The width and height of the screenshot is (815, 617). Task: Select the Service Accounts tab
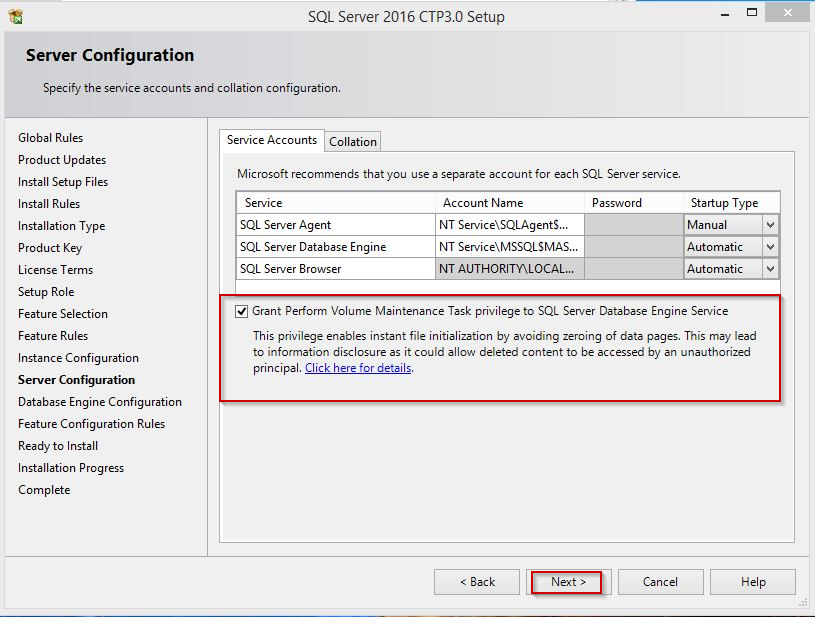(x=272, y=140)
